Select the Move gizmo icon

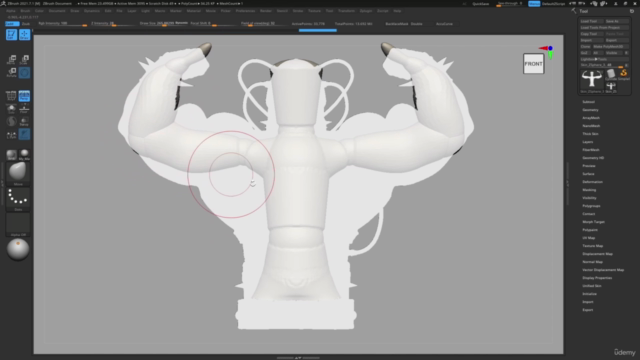(x=11, y=60)
